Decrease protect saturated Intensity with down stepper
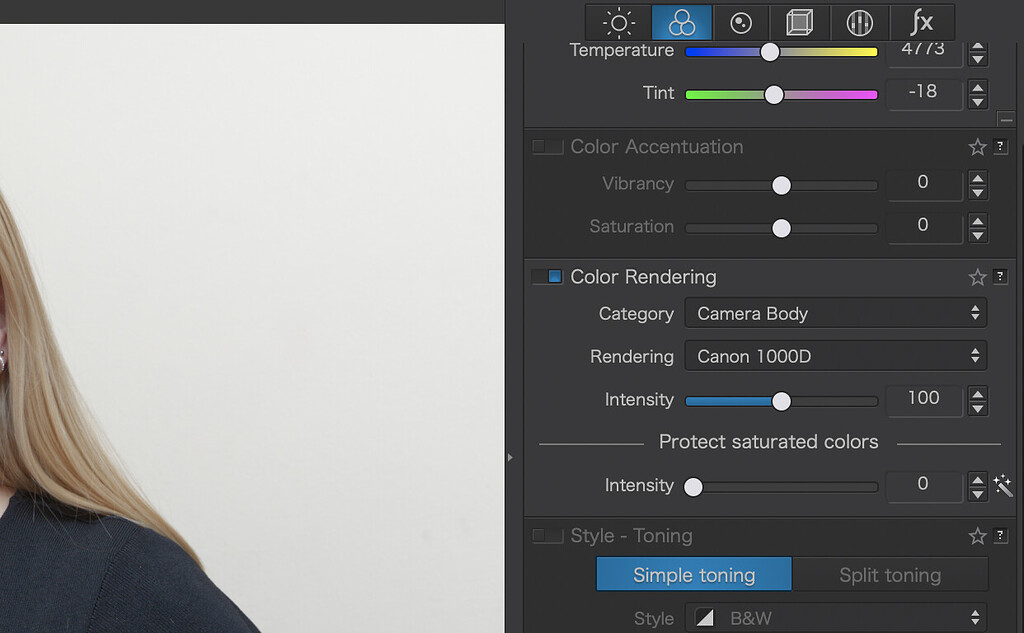 [978, 494]
